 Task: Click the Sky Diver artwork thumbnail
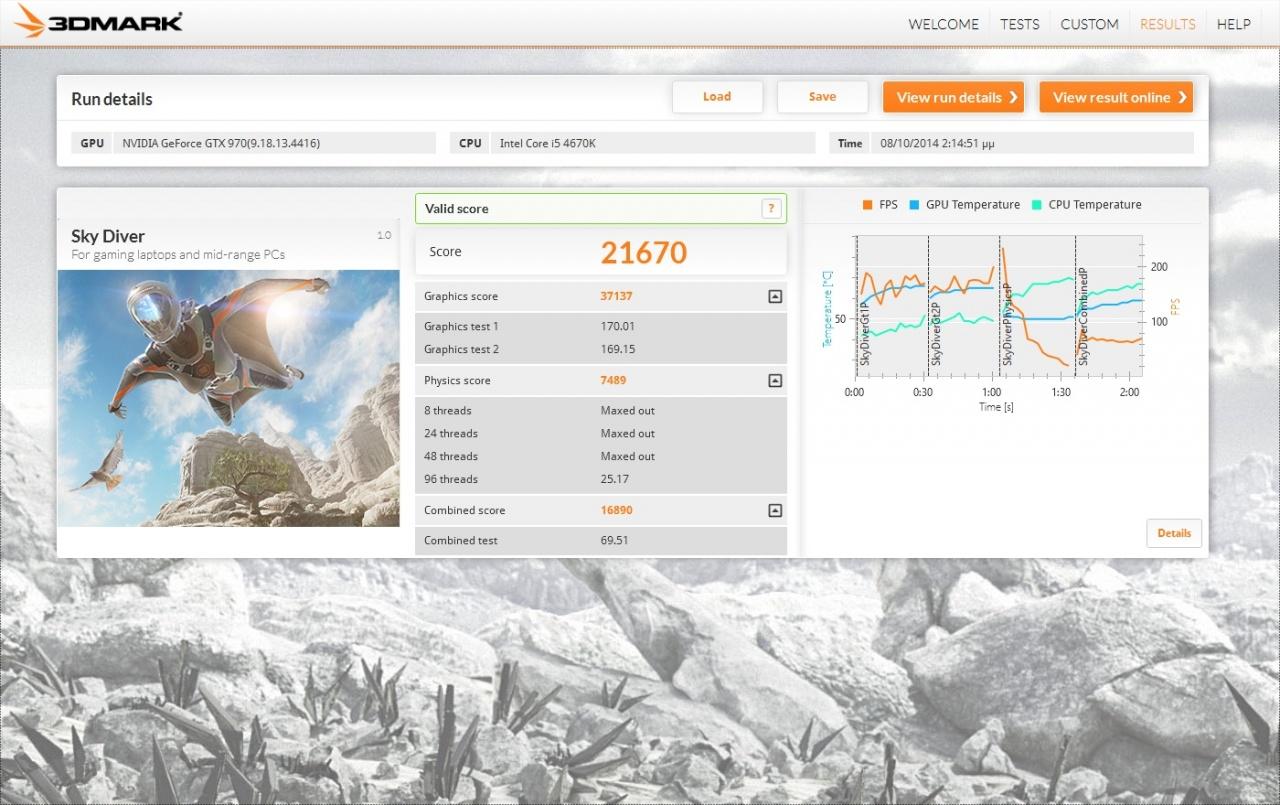pos(229,398)
